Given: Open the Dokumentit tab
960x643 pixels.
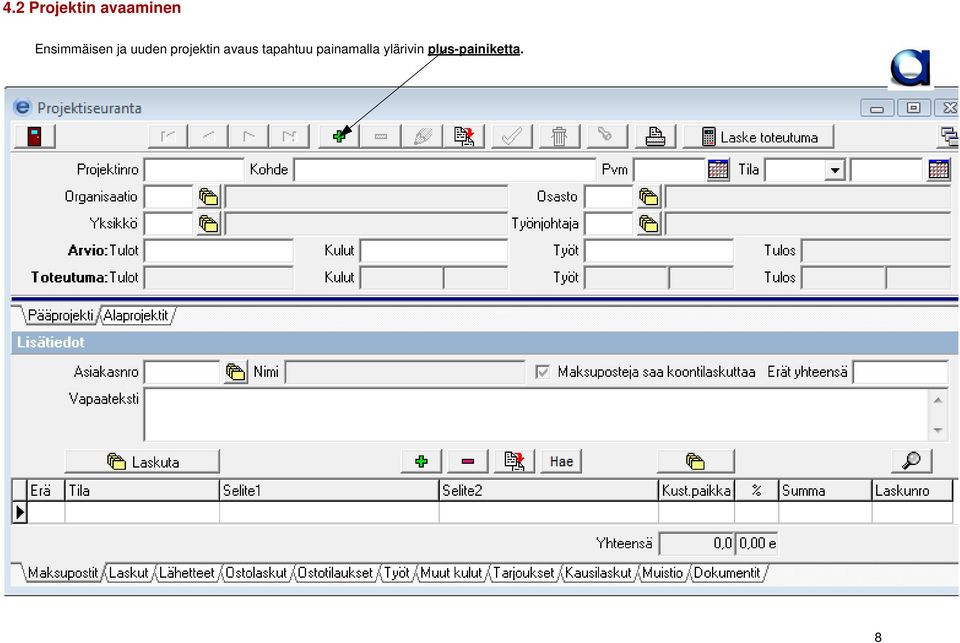Looking at the screenshot, I should tap(727, 573).
